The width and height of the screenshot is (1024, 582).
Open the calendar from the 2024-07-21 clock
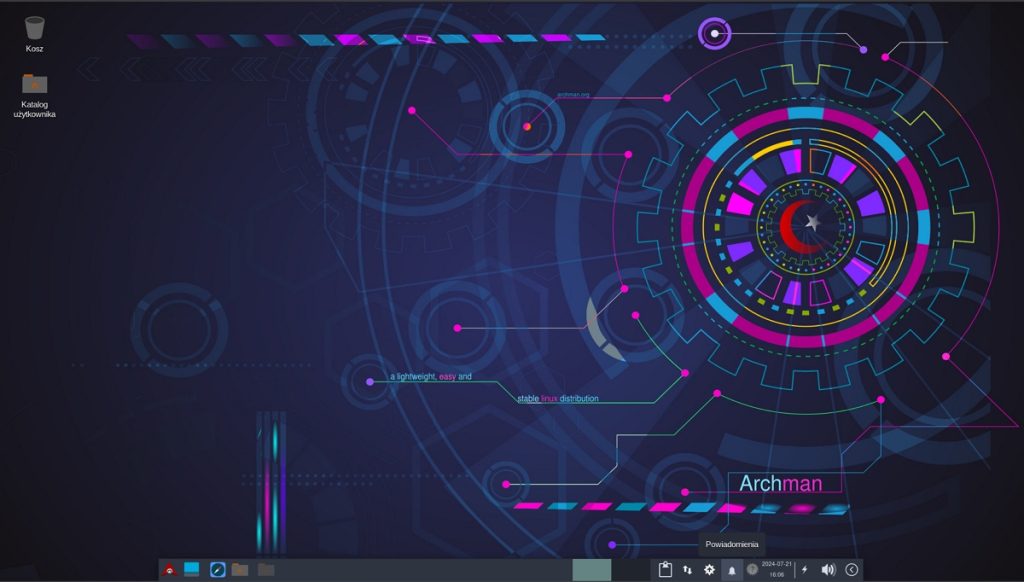pos(775,563)
